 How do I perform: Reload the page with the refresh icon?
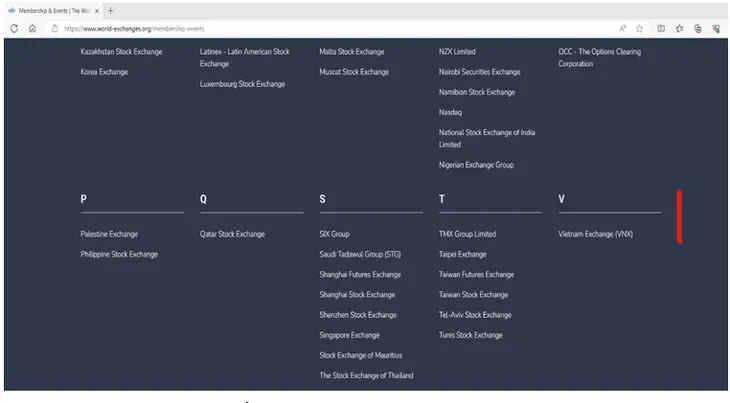(14, 29)
